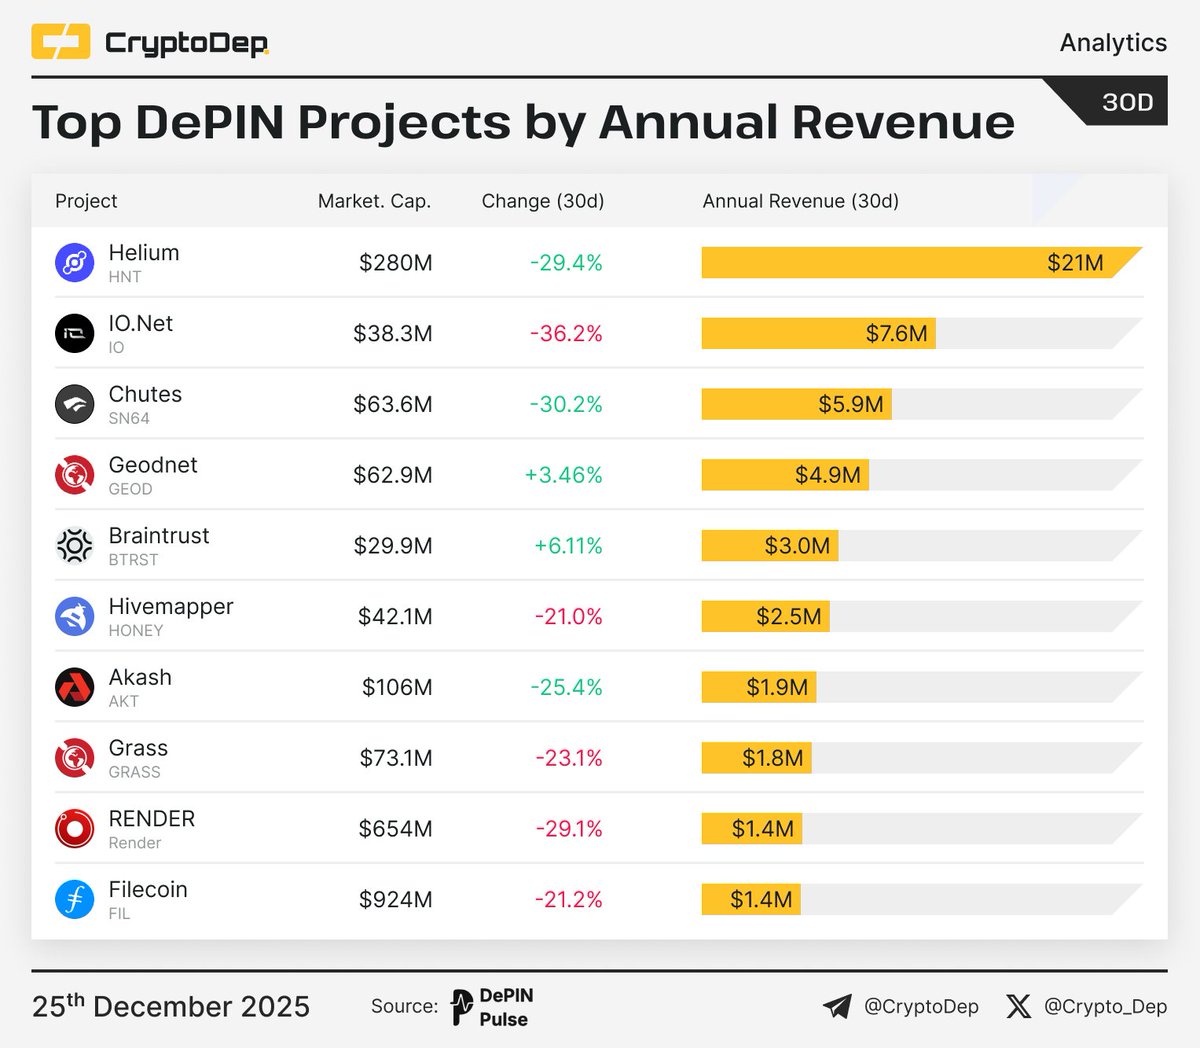The width and height of the screenshot is (1200, 1048).
Task: Click the Braintrust BTRST gear-shaped icon
Action: pyautogui.click(x=75, y=546)
